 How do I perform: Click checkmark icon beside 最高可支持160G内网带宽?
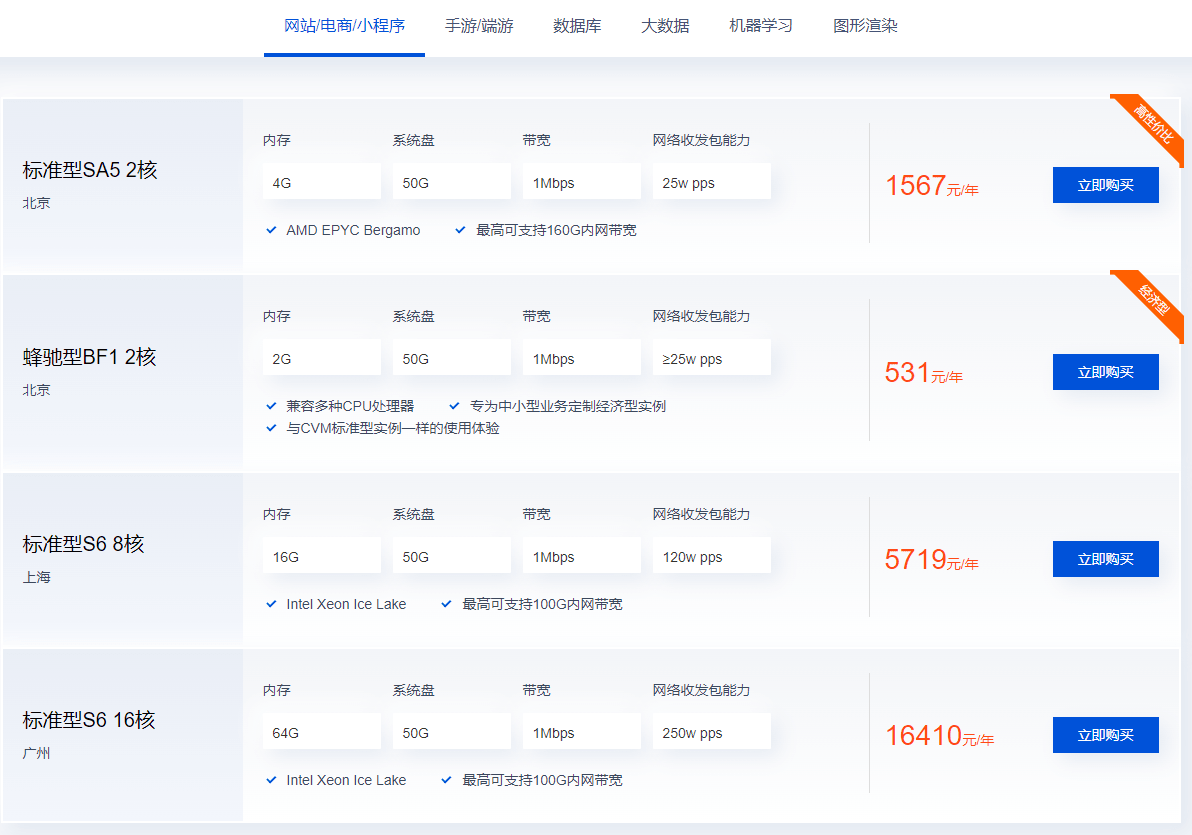point(460,230)
